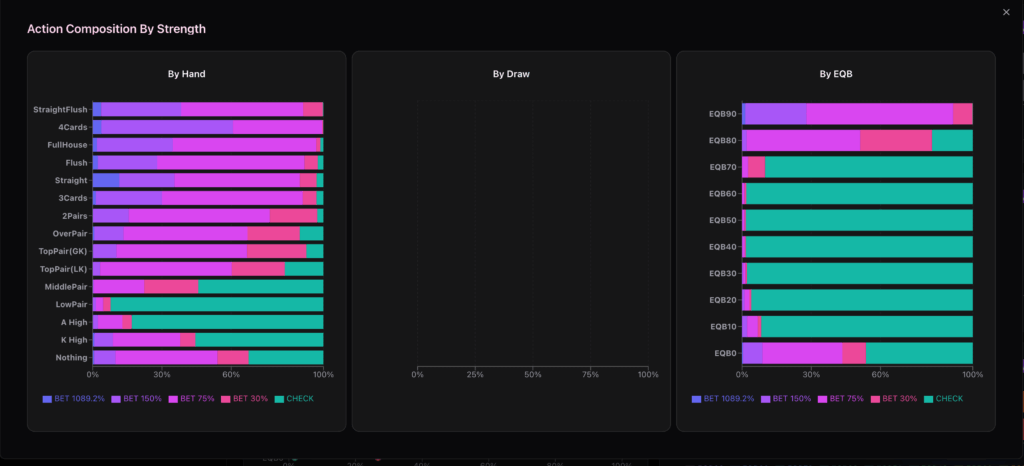Select teal CHECK segment of Nothing bar
The width and height of the screenshot is (1024, 466).
[285, 357]
